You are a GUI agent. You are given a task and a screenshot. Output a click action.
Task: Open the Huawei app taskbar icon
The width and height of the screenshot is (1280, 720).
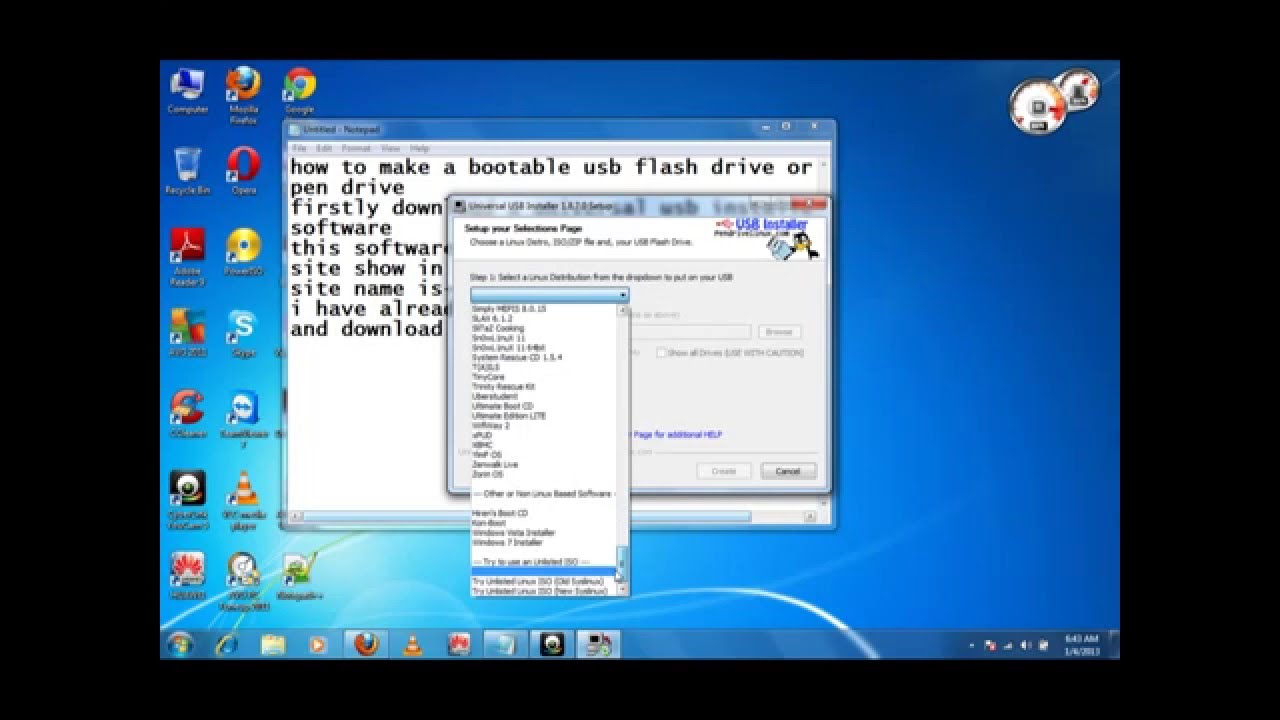pyautogui.click(x=458, y=644)
